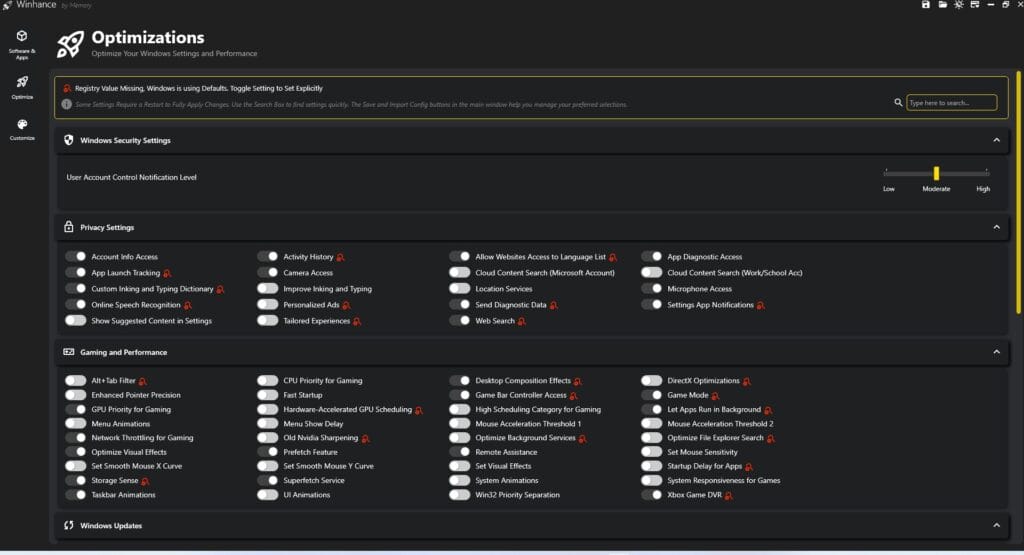
Task: Click the Windows Security shield icon
Action: pyautogui.click(x=69, y=141)
